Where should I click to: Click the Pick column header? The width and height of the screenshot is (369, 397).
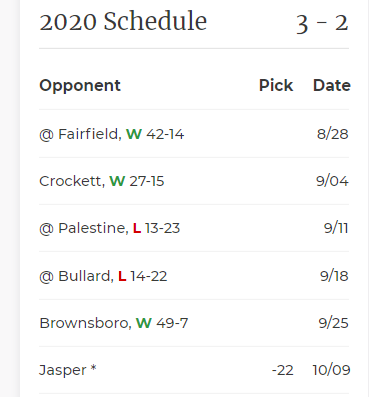pos(276,85)
